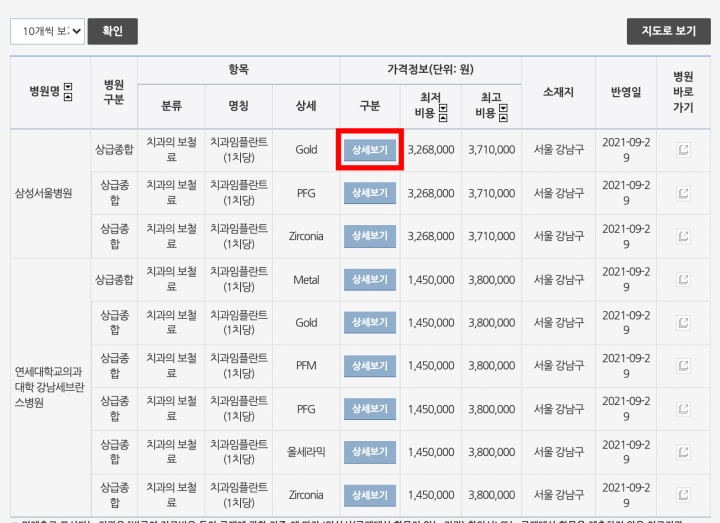Open hospital link icon for 강남세브란스 Zirconia row
This screenshot has width=720, height=523.
click(683, 495)
